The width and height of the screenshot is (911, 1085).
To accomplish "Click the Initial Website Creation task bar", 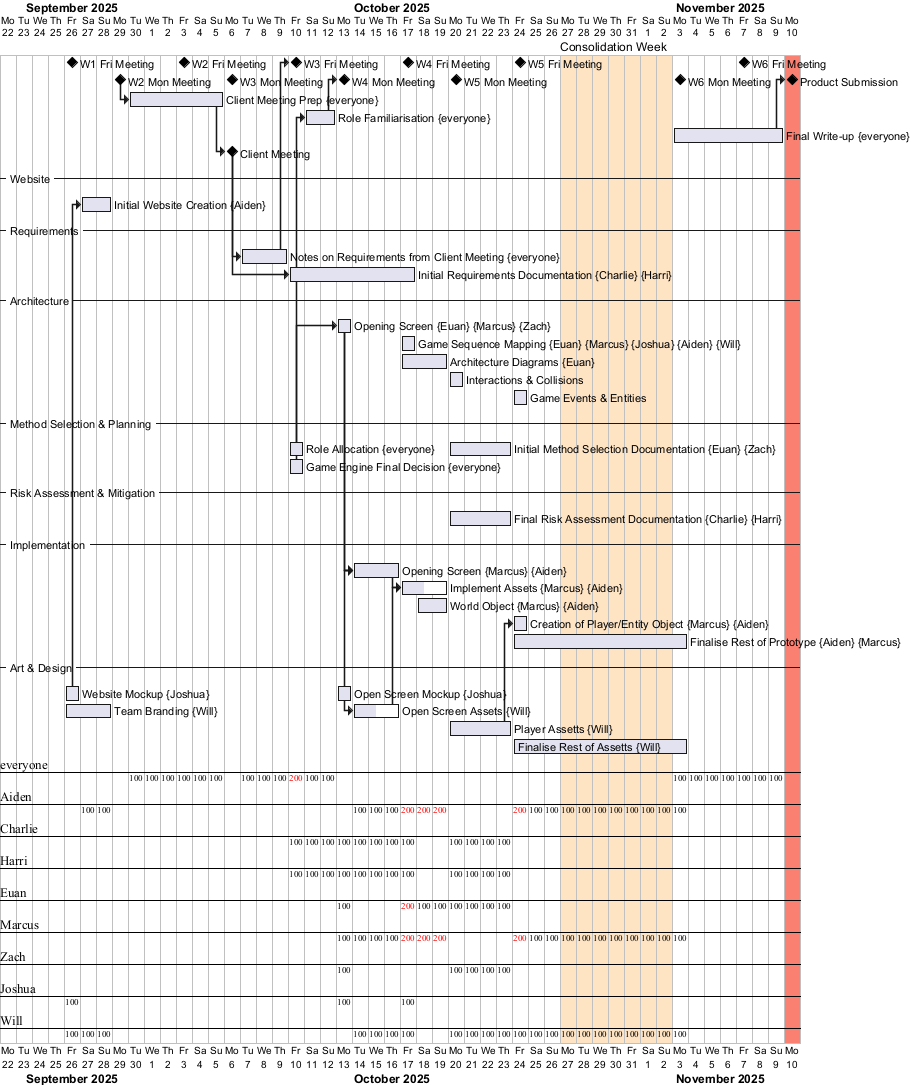I will pyautogui.click(x=96, y=204).
